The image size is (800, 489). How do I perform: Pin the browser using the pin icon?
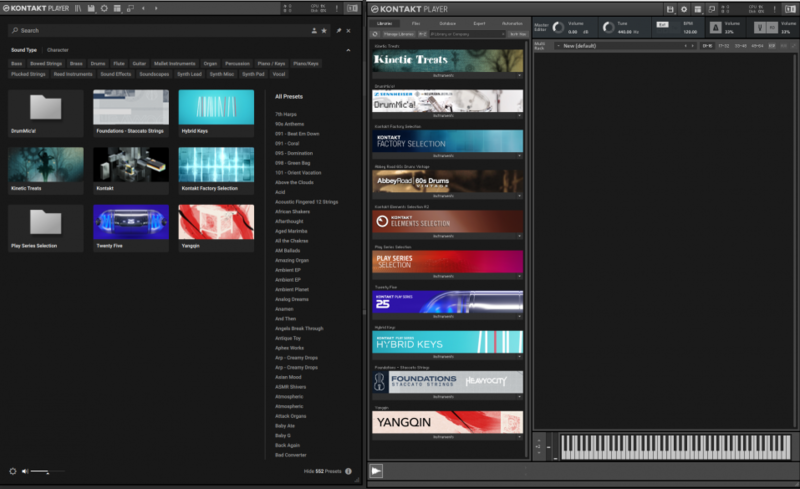click(x=339, y=31)
